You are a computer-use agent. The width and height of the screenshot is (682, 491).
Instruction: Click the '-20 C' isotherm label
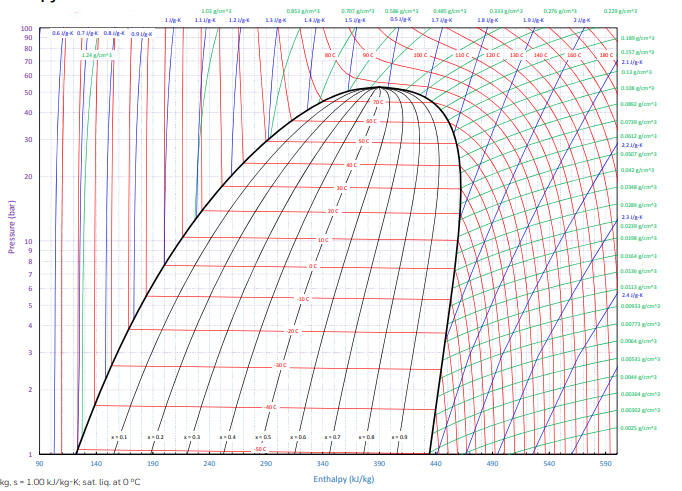(292, 331)
